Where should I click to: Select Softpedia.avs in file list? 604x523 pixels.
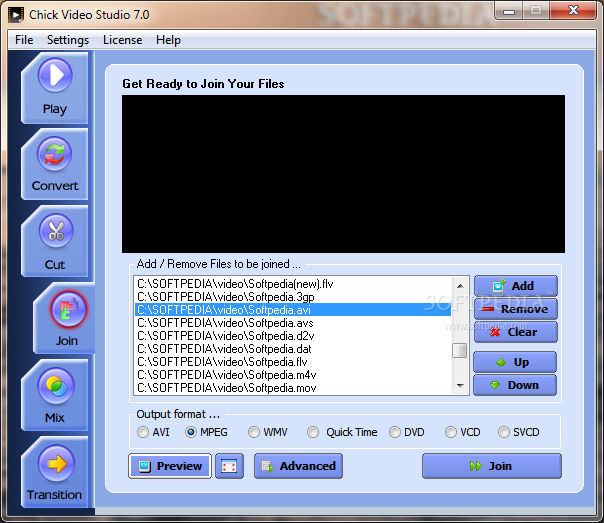click(x=293, y=323)
